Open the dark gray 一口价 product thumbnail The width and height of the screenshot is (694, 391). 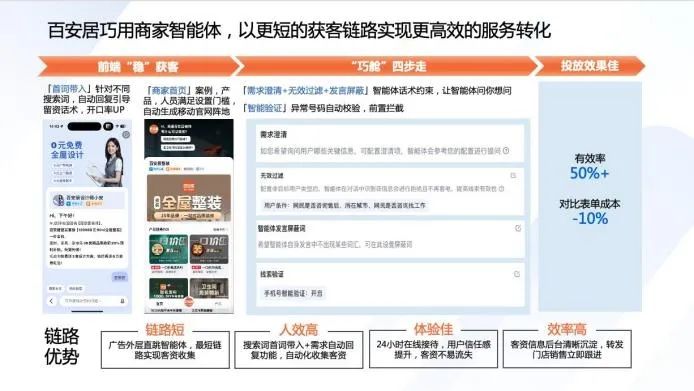(x=209, y=249)
